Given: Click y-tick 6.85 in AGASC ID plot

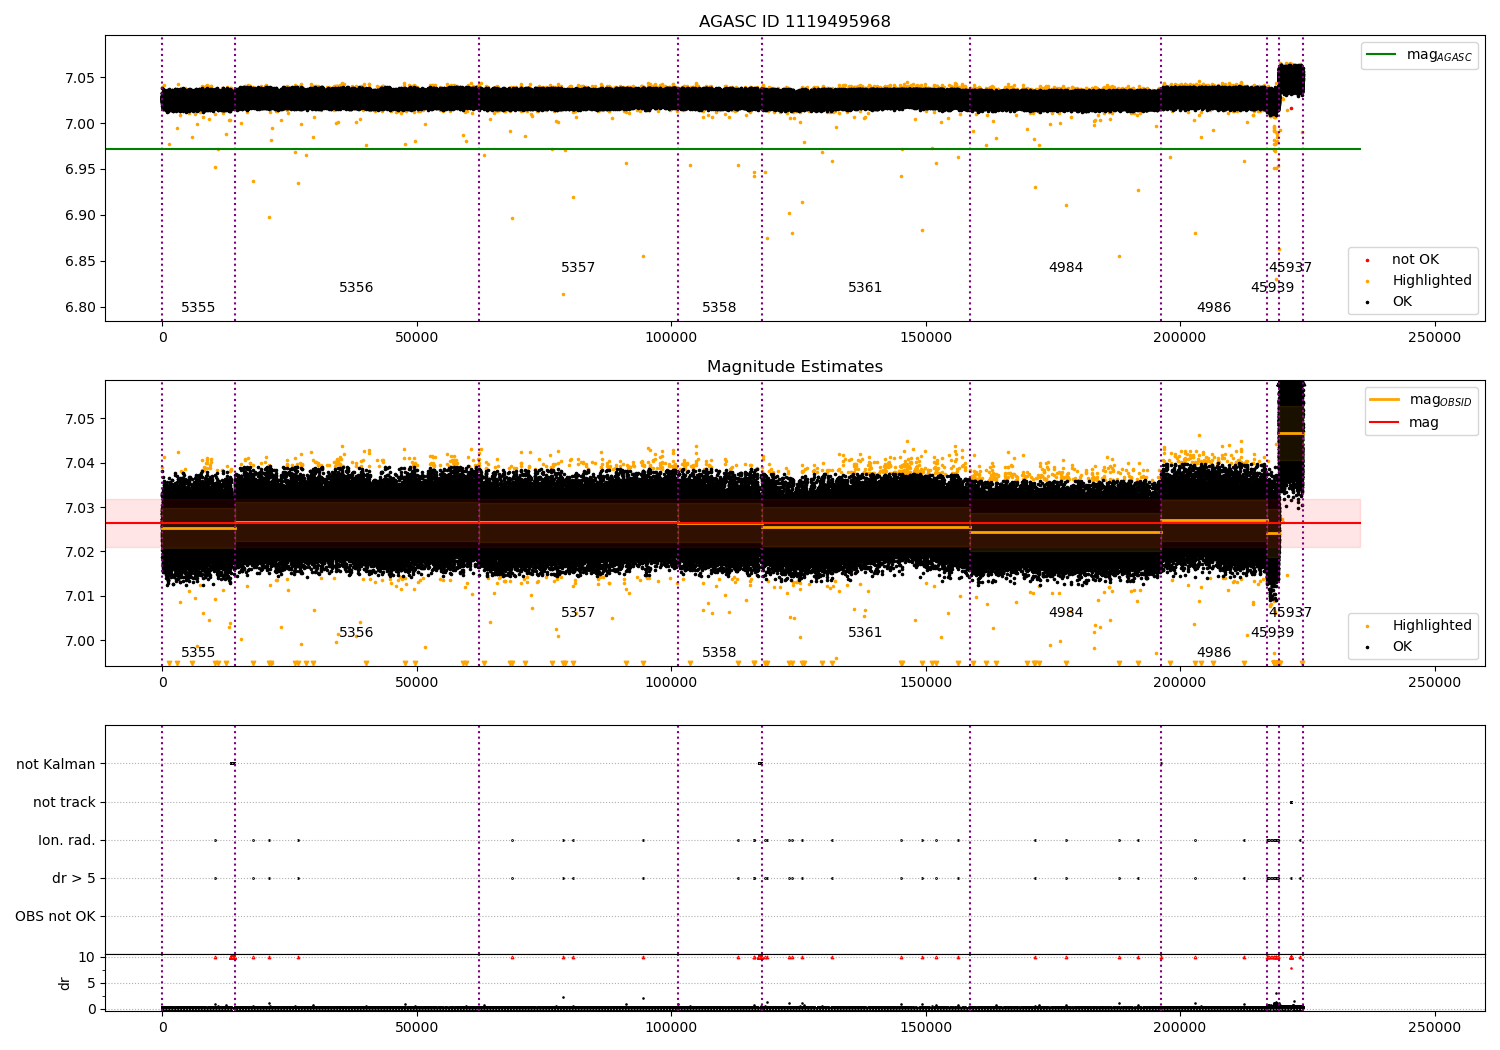Looking at the screenshot, I should [x=80, y=262].
